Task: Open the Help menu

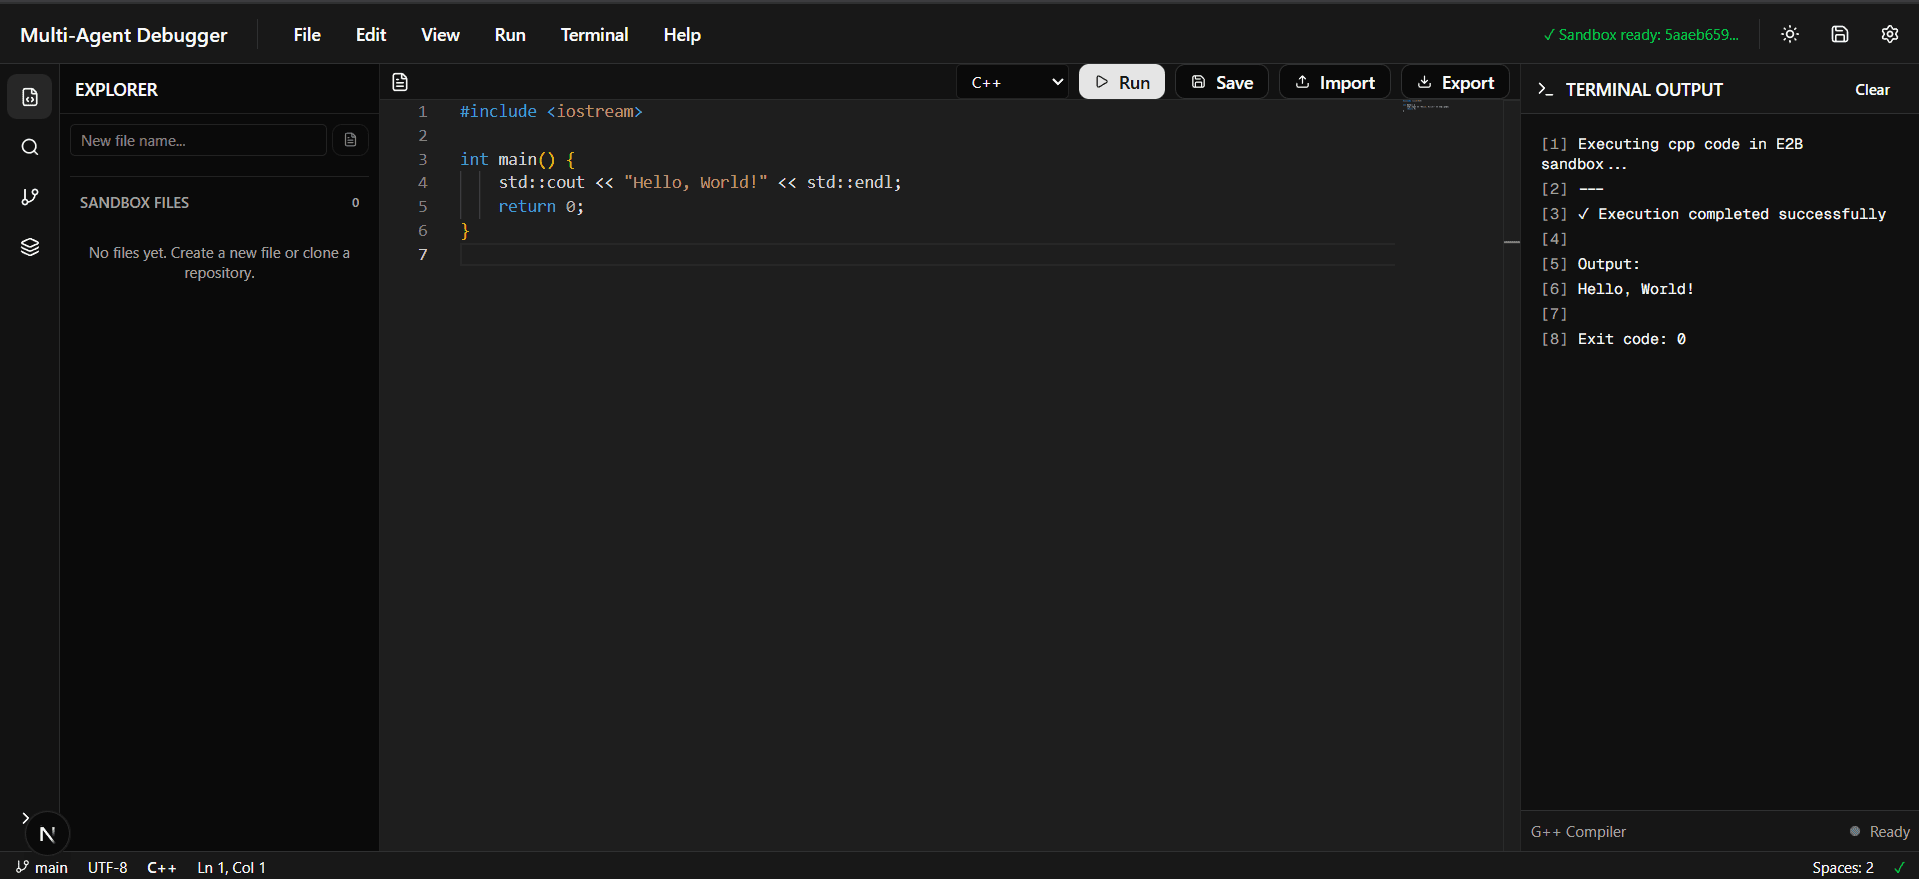Action: [x=682, y=34]
